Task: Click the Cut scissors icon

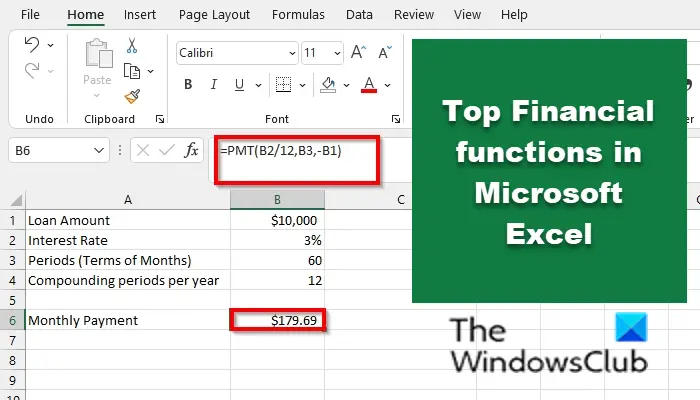Action: (132, 46)
